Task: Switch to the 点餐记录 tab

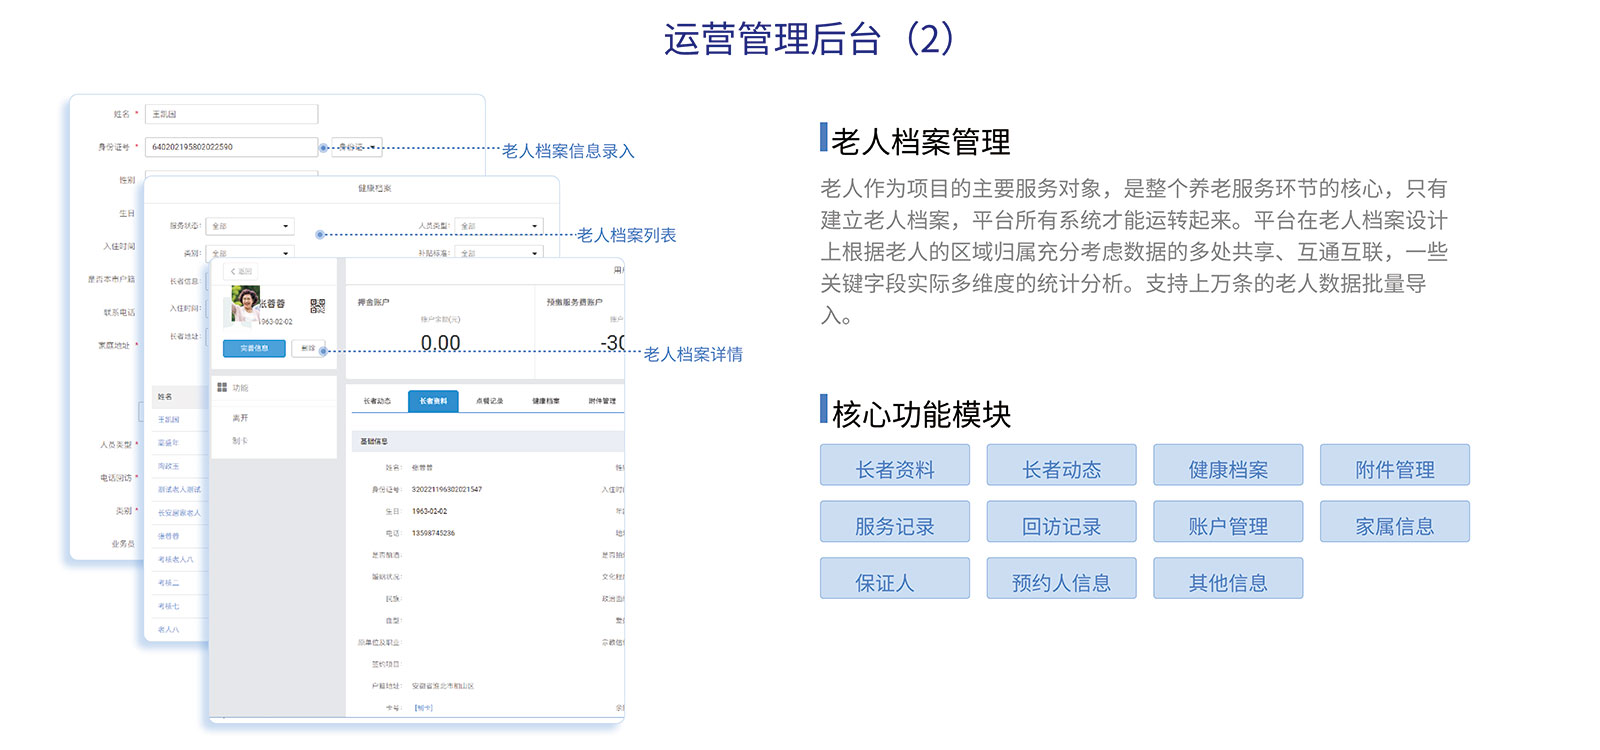Action: pos(490,401)
